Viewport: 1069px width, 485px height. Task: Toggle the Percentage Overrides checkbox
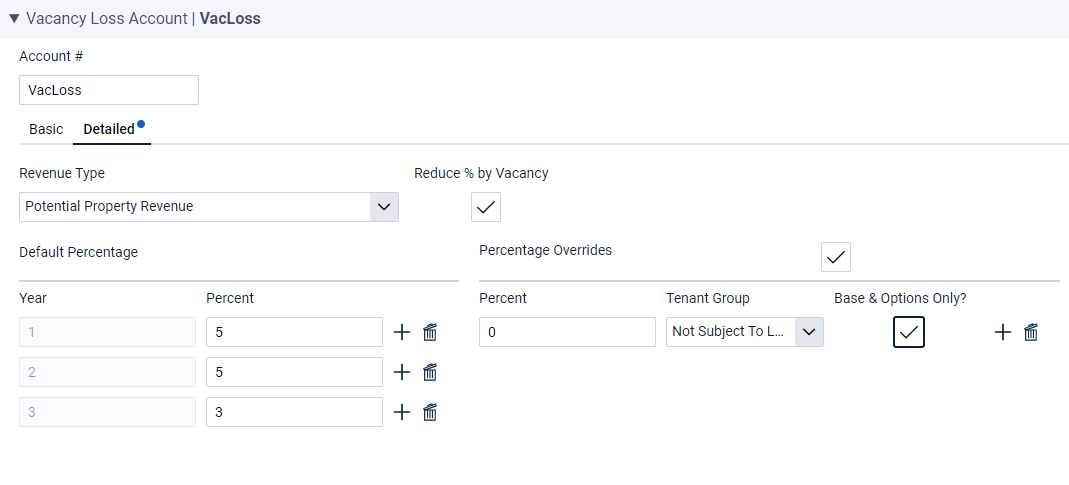836,257
